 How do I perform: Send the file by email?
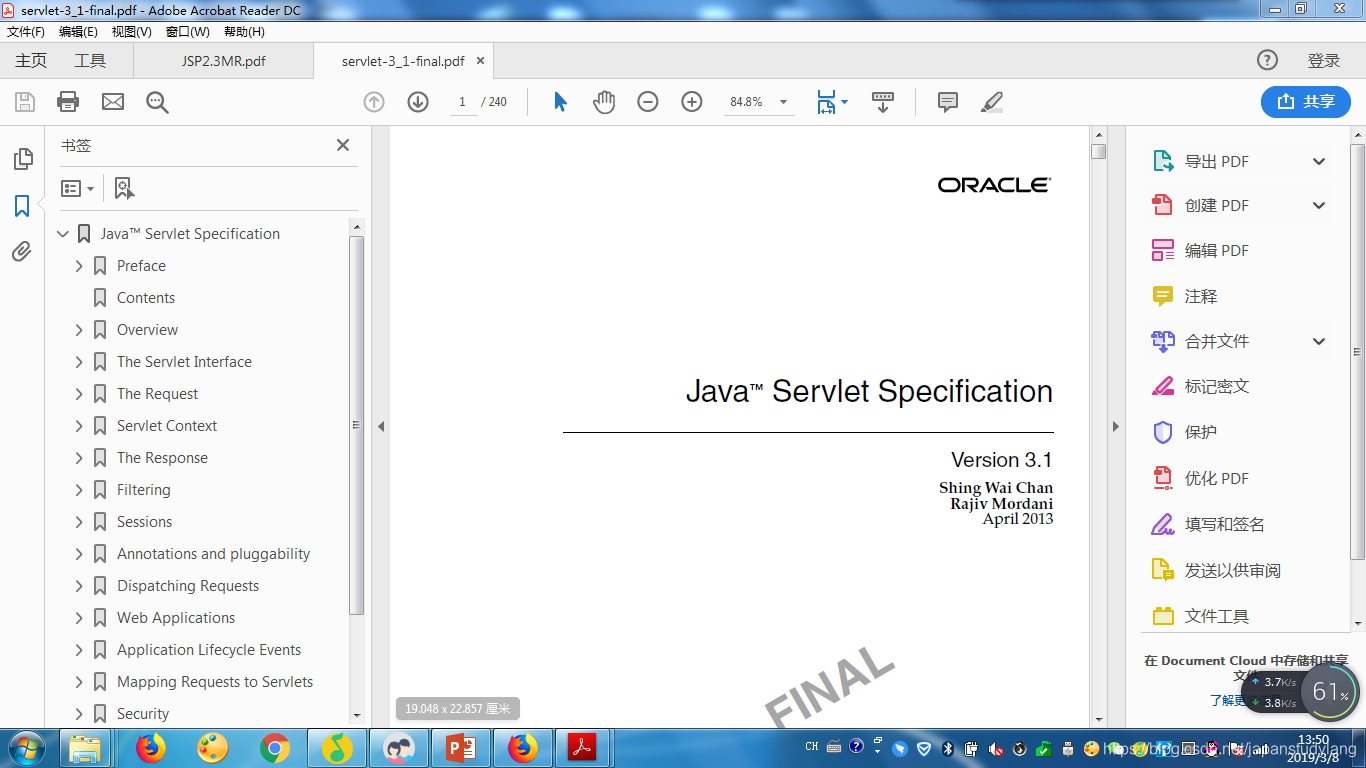pos(111,101)
